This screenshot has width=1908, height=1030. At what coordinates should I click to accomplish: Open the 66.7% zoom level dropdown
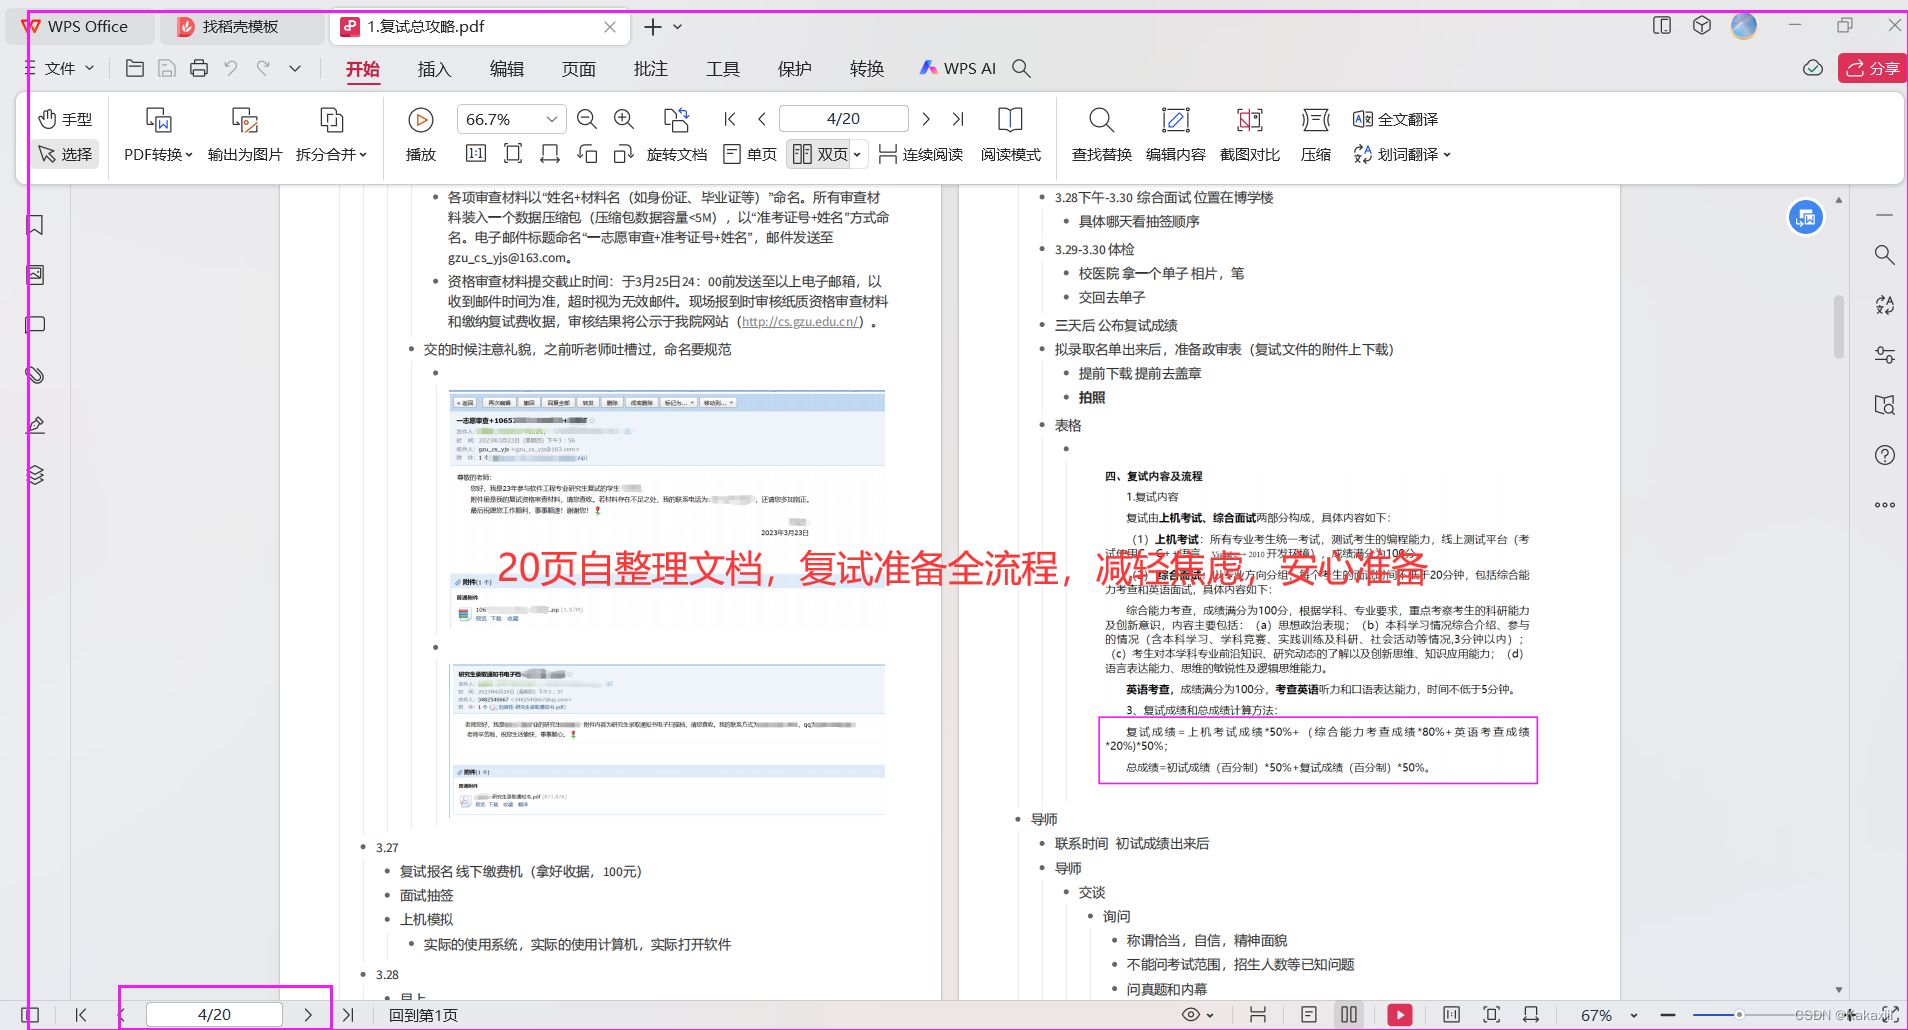click(x=551, y=119)
